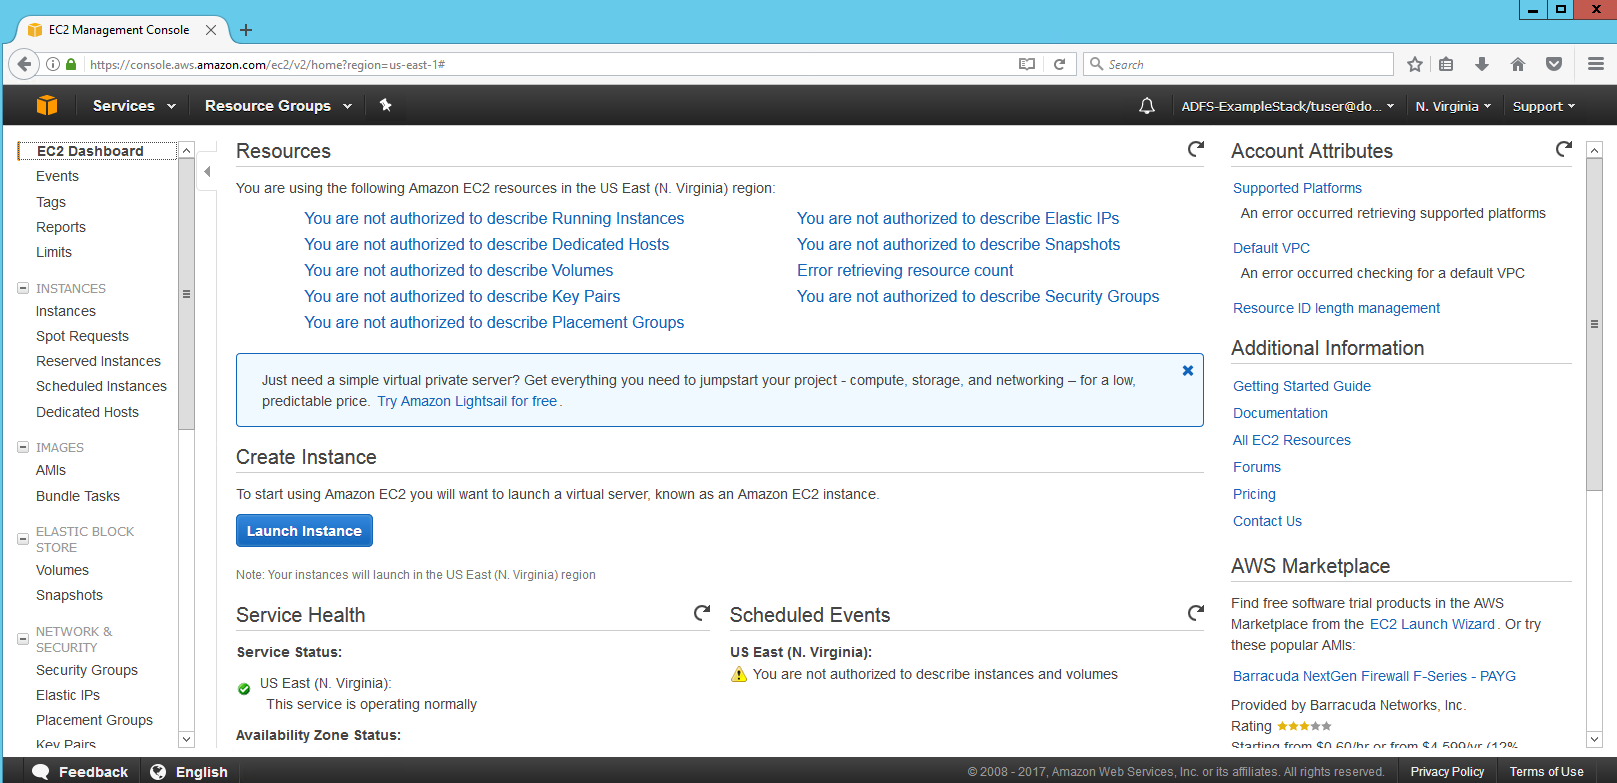The width and height of the screenshot is (1617, 783).
Task: Collapse the Elastic Block Store section
Action: point(23,539)
